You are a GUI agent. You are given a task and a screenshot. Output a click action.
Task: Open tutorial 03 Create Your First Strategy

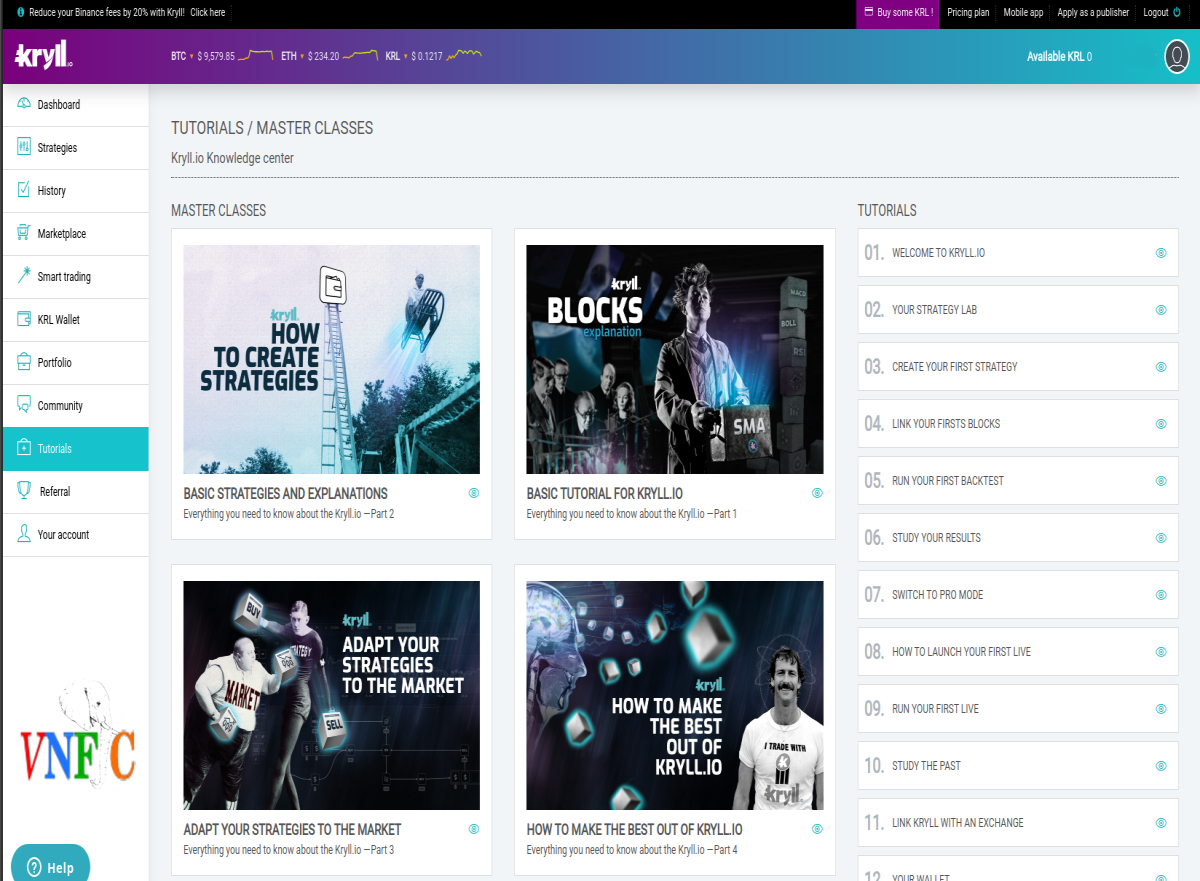(1018, 367)
